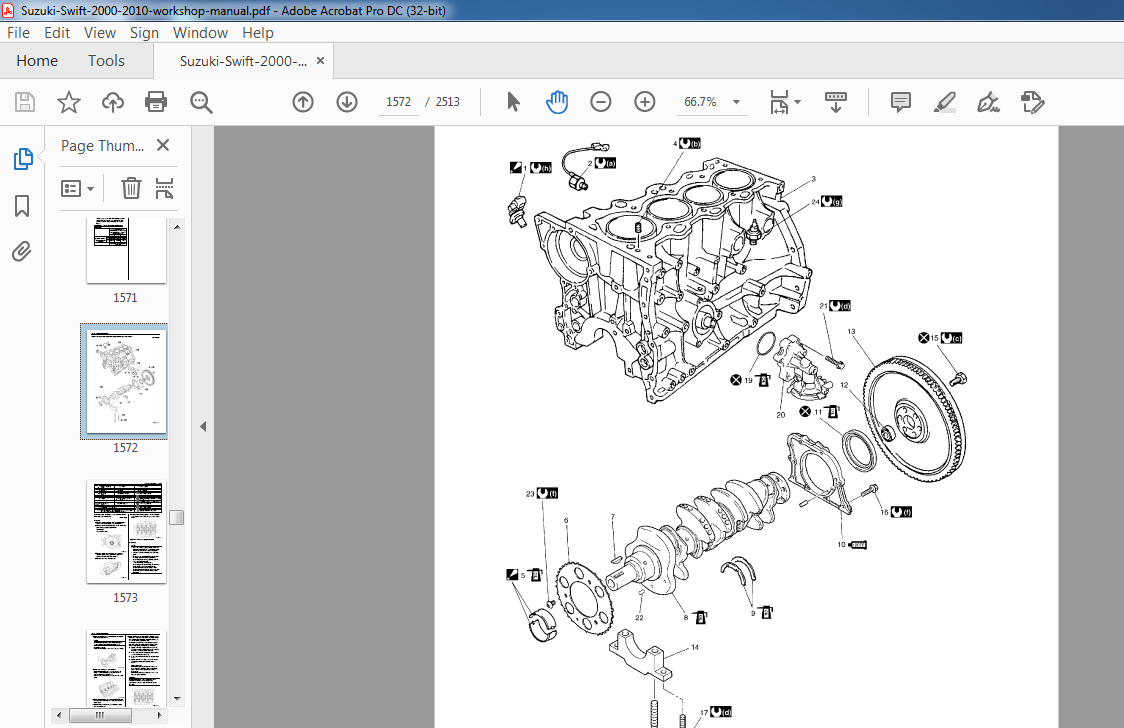Select the page 1572 thumbnail
The image size is (1124, 728).
coord(126,381)
